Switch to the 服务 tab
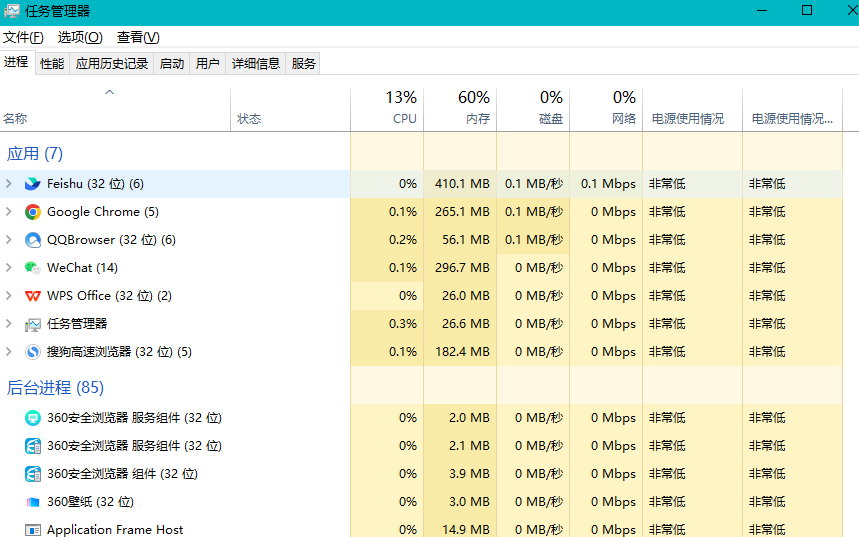 click(303, 64)
